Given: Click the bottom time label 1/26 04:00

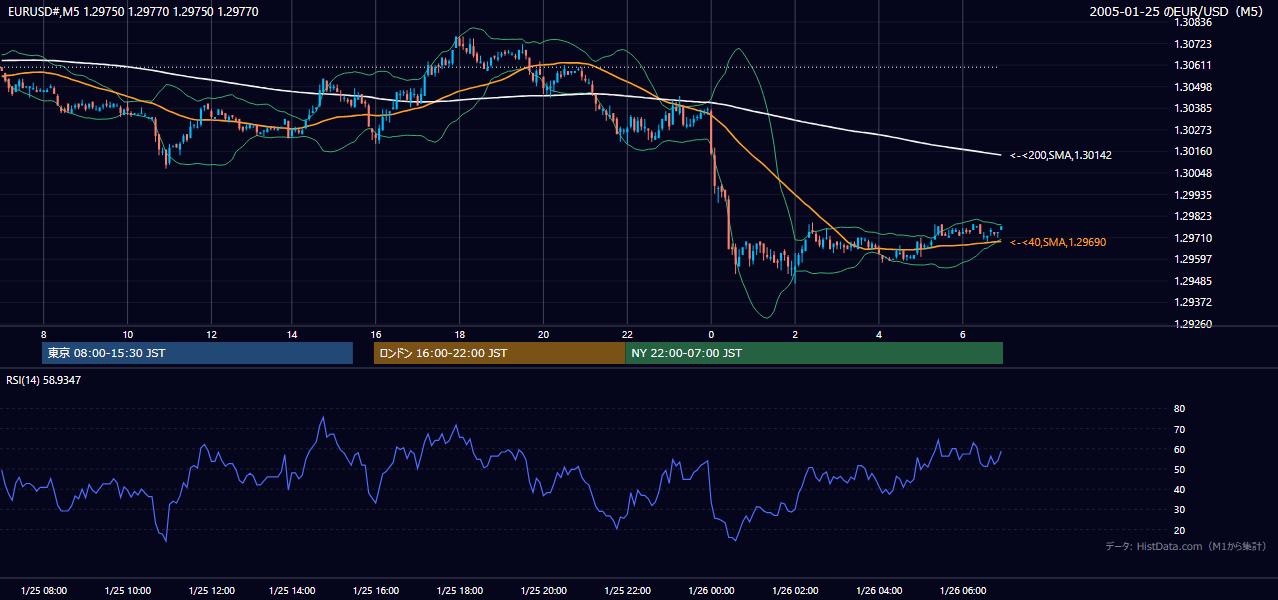Looking at the screenshot, I should click(x=878, y=591).
